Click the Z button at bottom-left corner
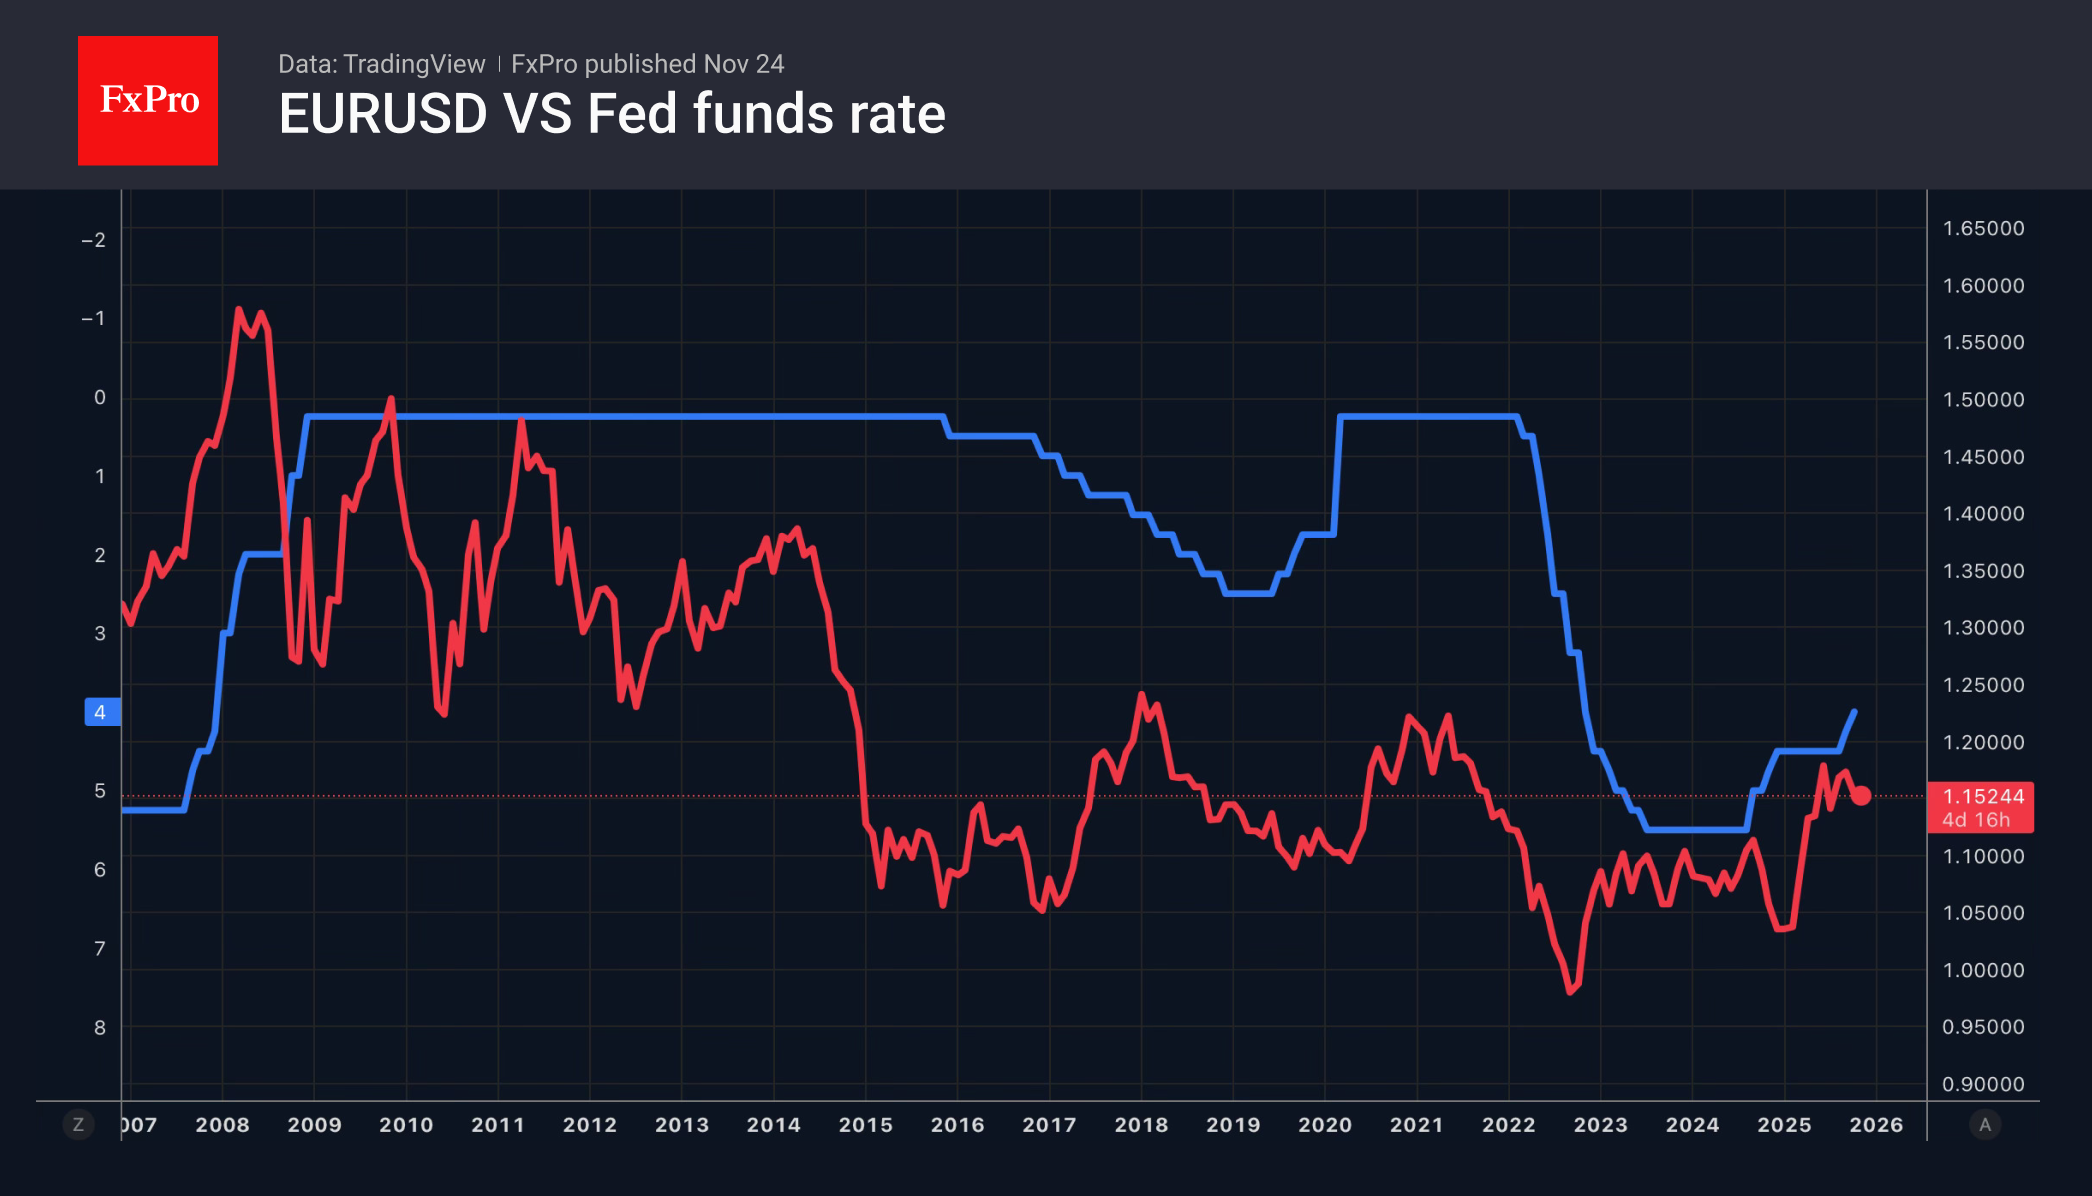 78,1125
